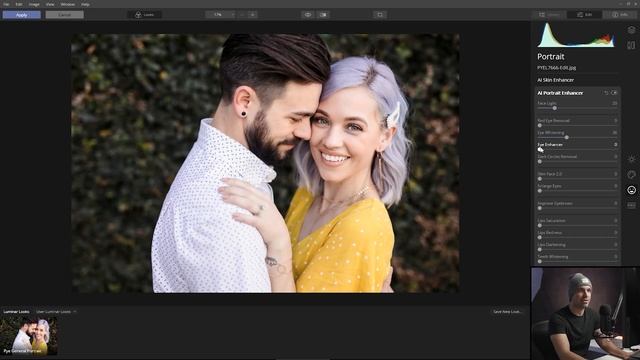This screenshot has width=640, height=360.
Task: Open the Window menu
Action: click(67, 4)
